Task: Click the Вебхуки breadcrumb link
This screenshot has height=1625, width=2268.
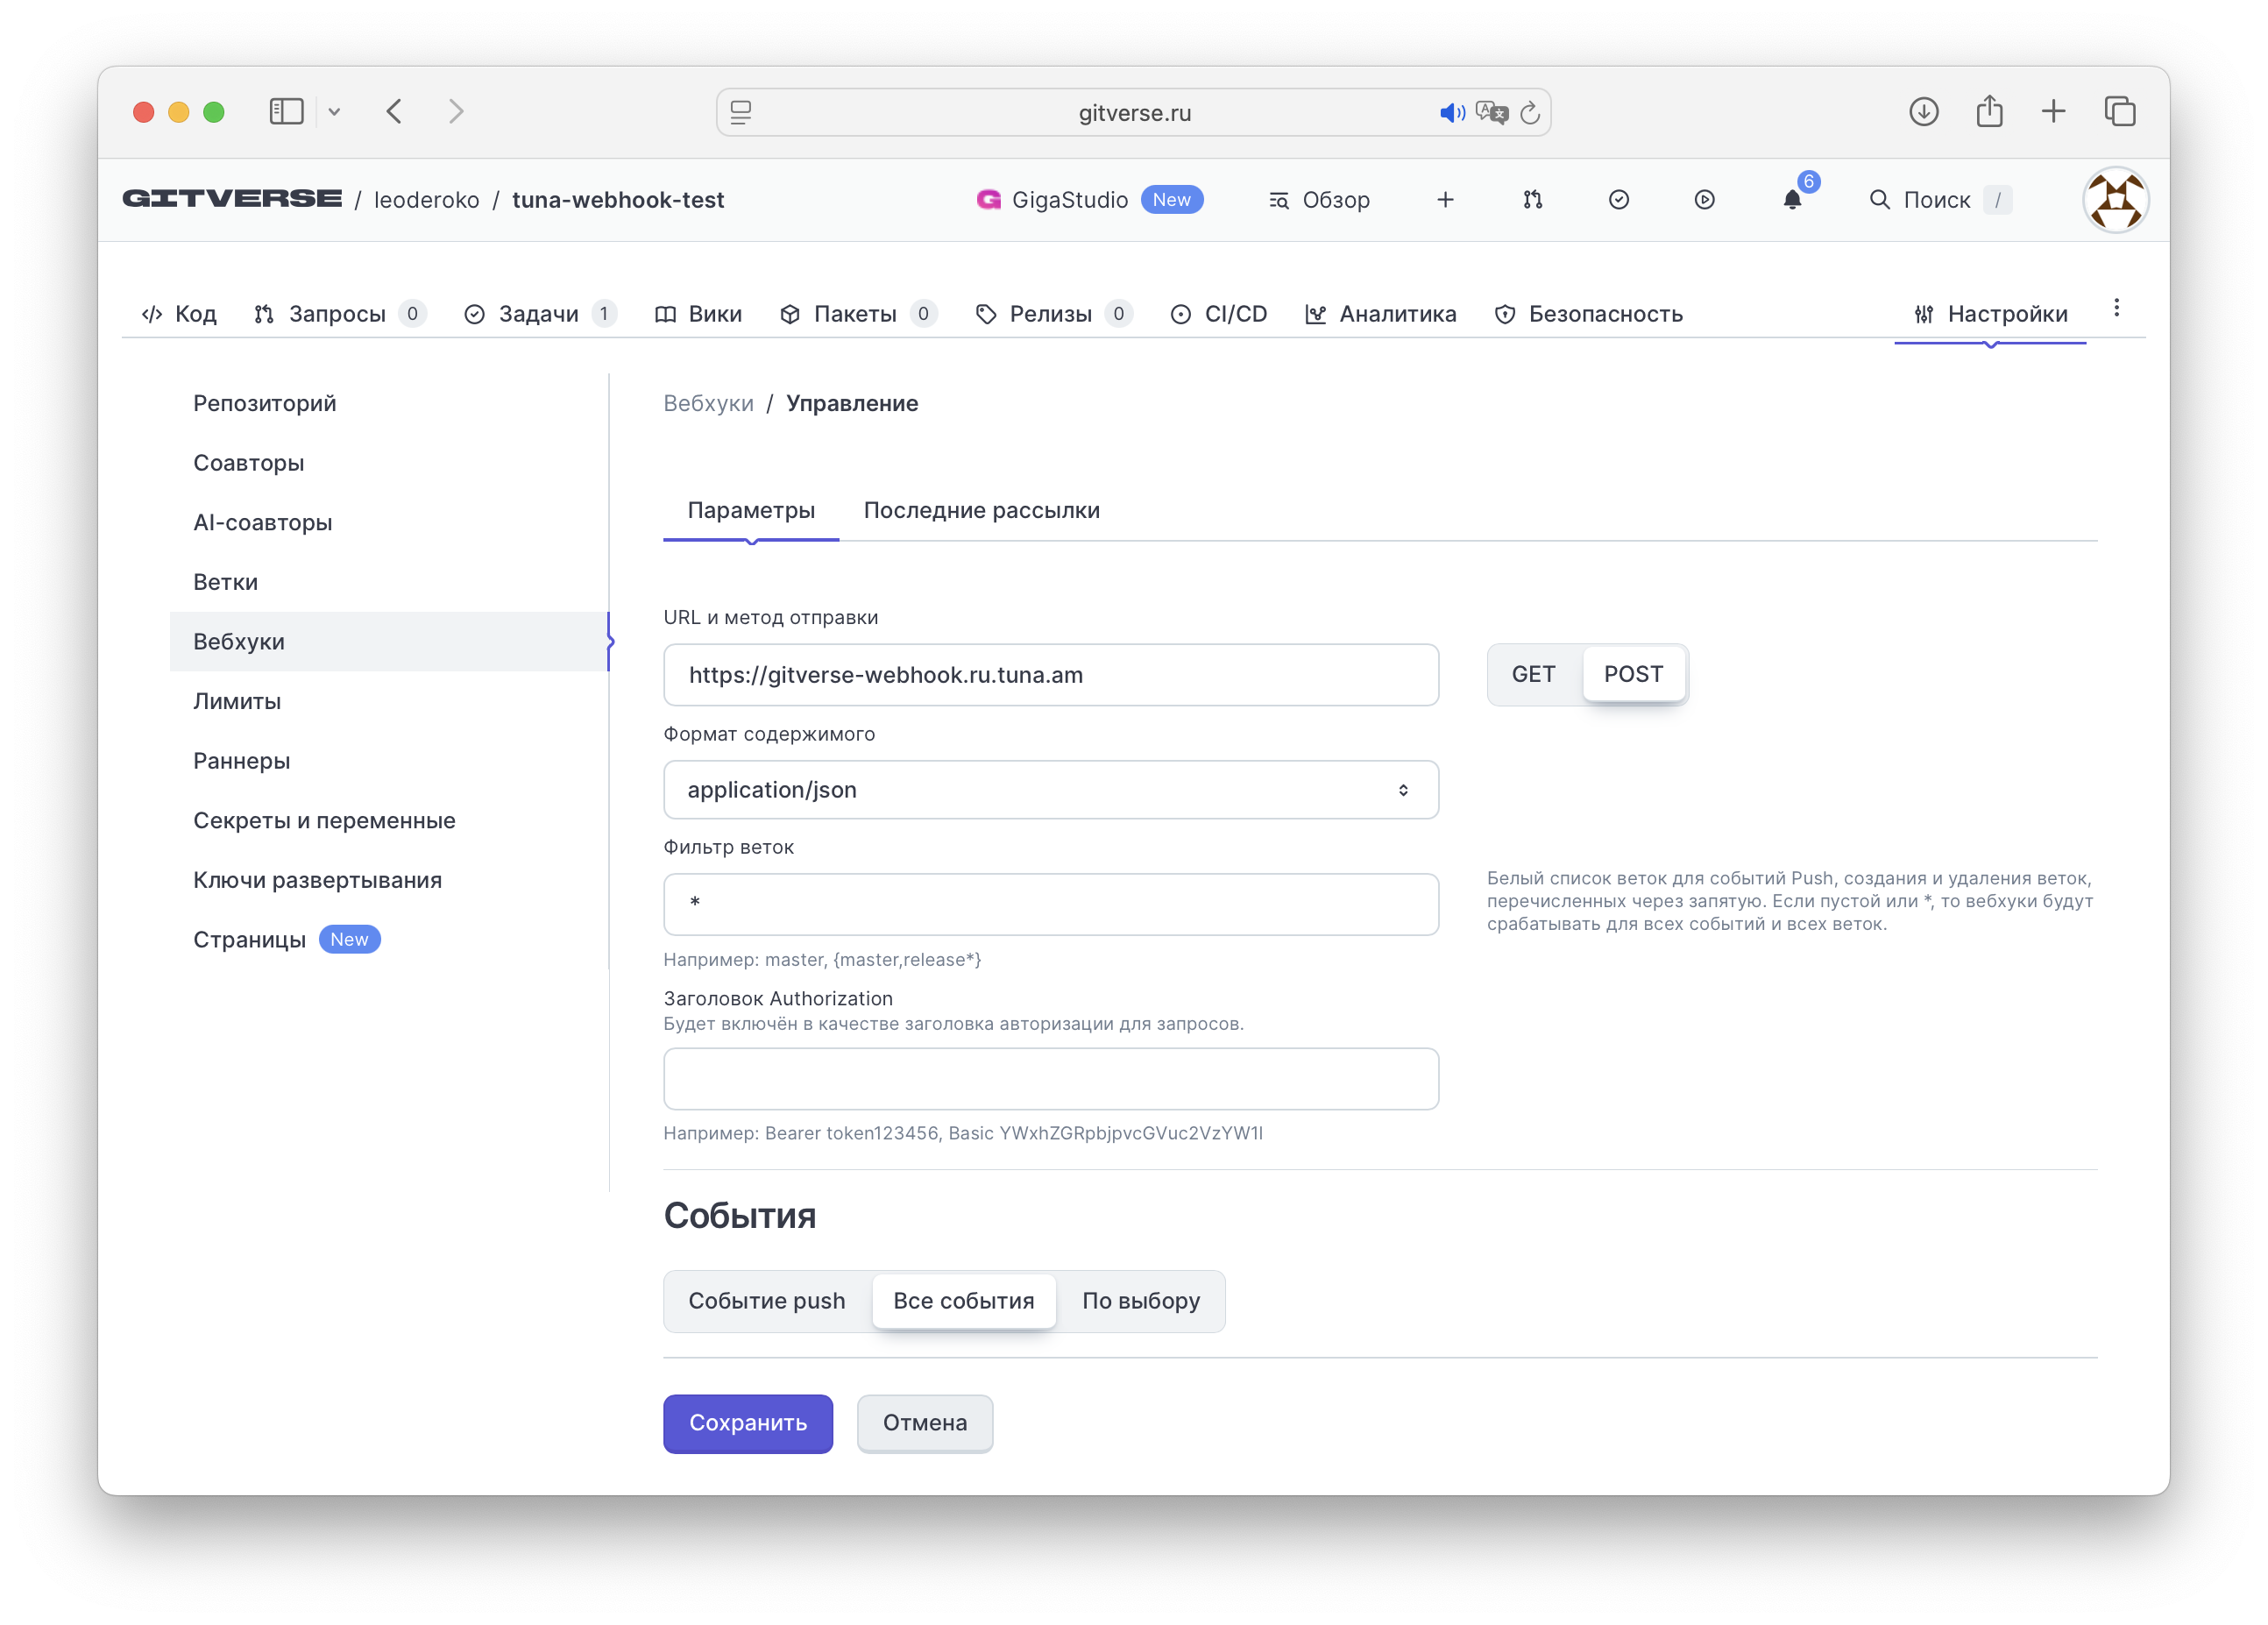Action: click(708, 403)
